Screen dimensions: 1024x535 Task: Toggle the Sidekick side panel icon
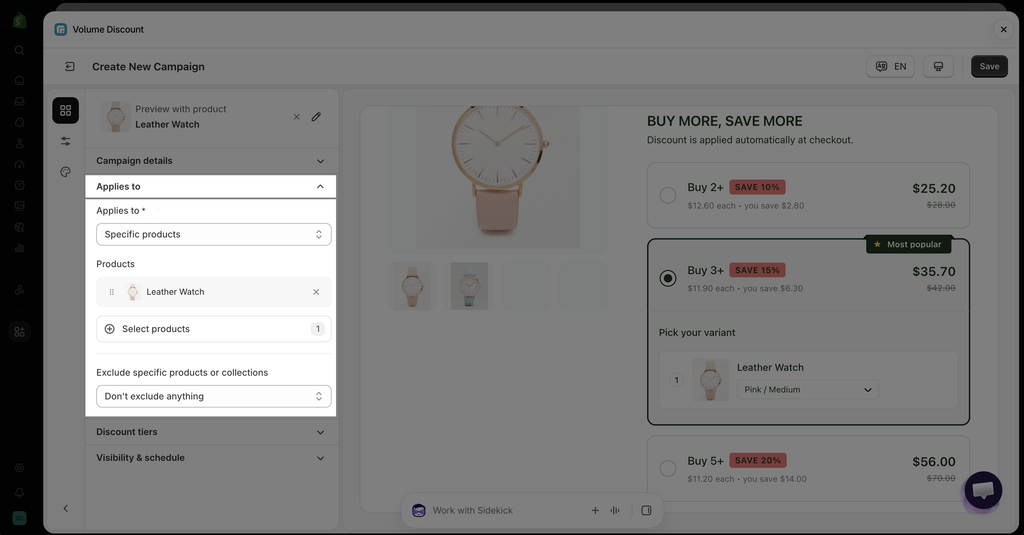pyautogui.click(x=647, y=510)
